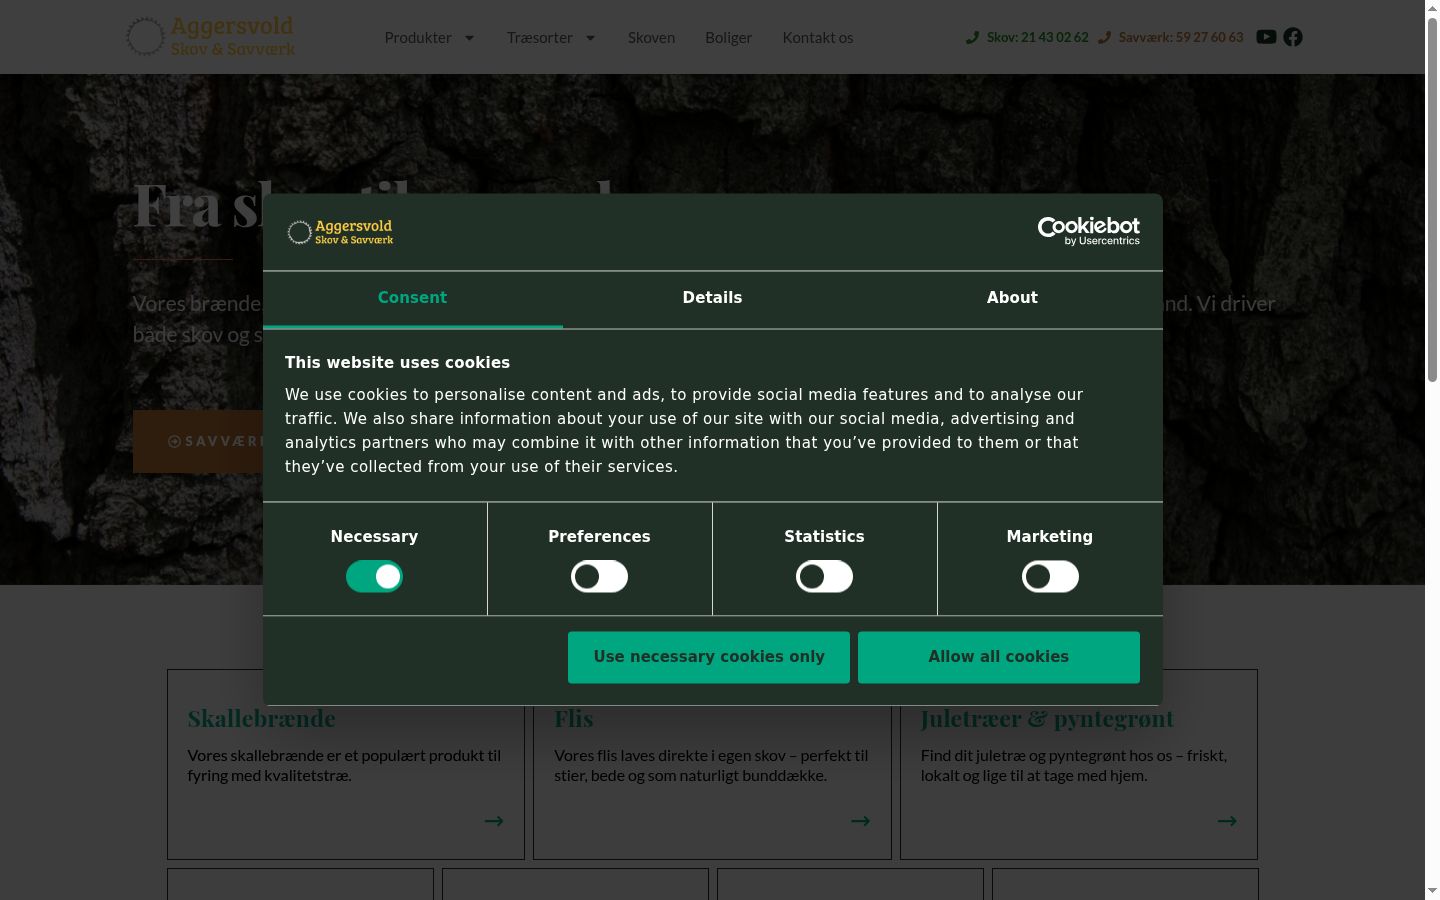Viewport: 1440px width, 900px height.
Task: Switch to the Details tab
Action: [x=713, y=299]
